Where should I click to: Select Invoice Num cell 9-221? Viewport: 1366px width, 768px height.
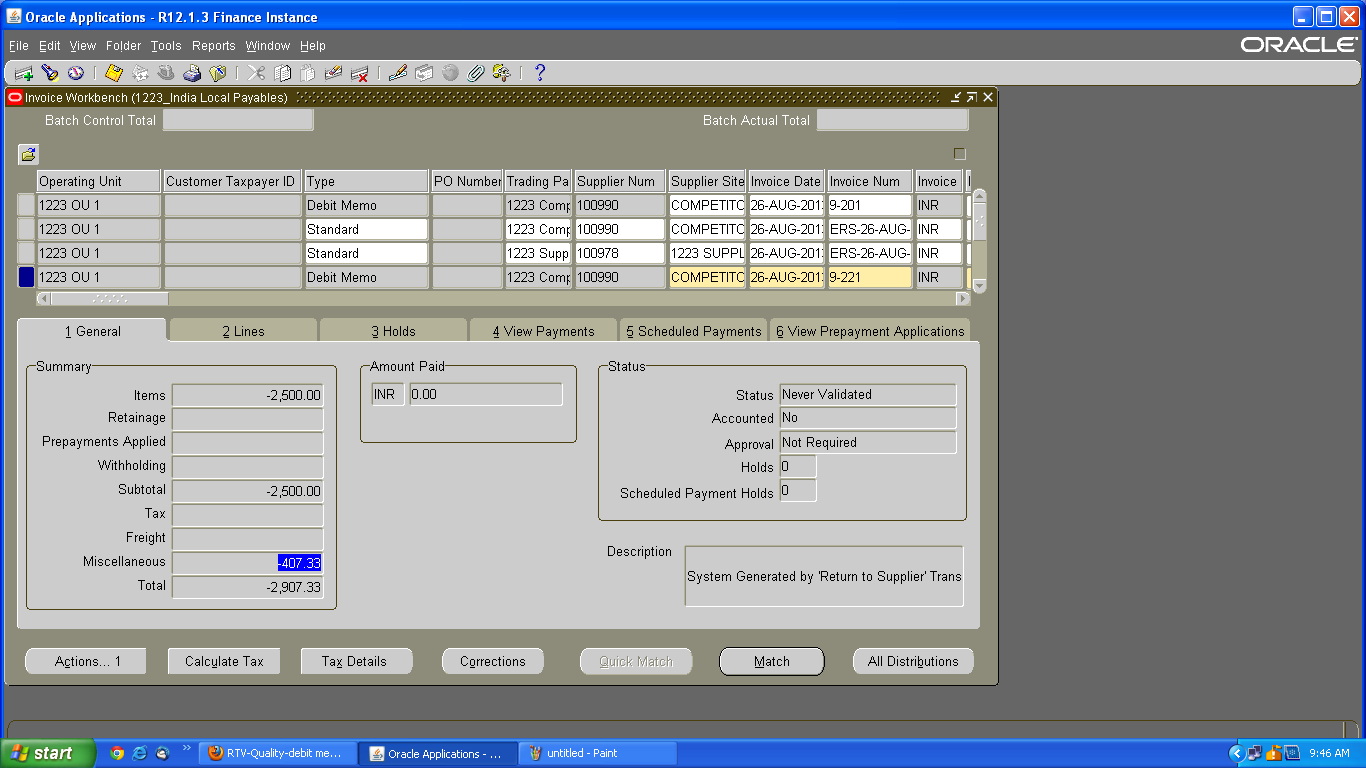pos(870,277)
